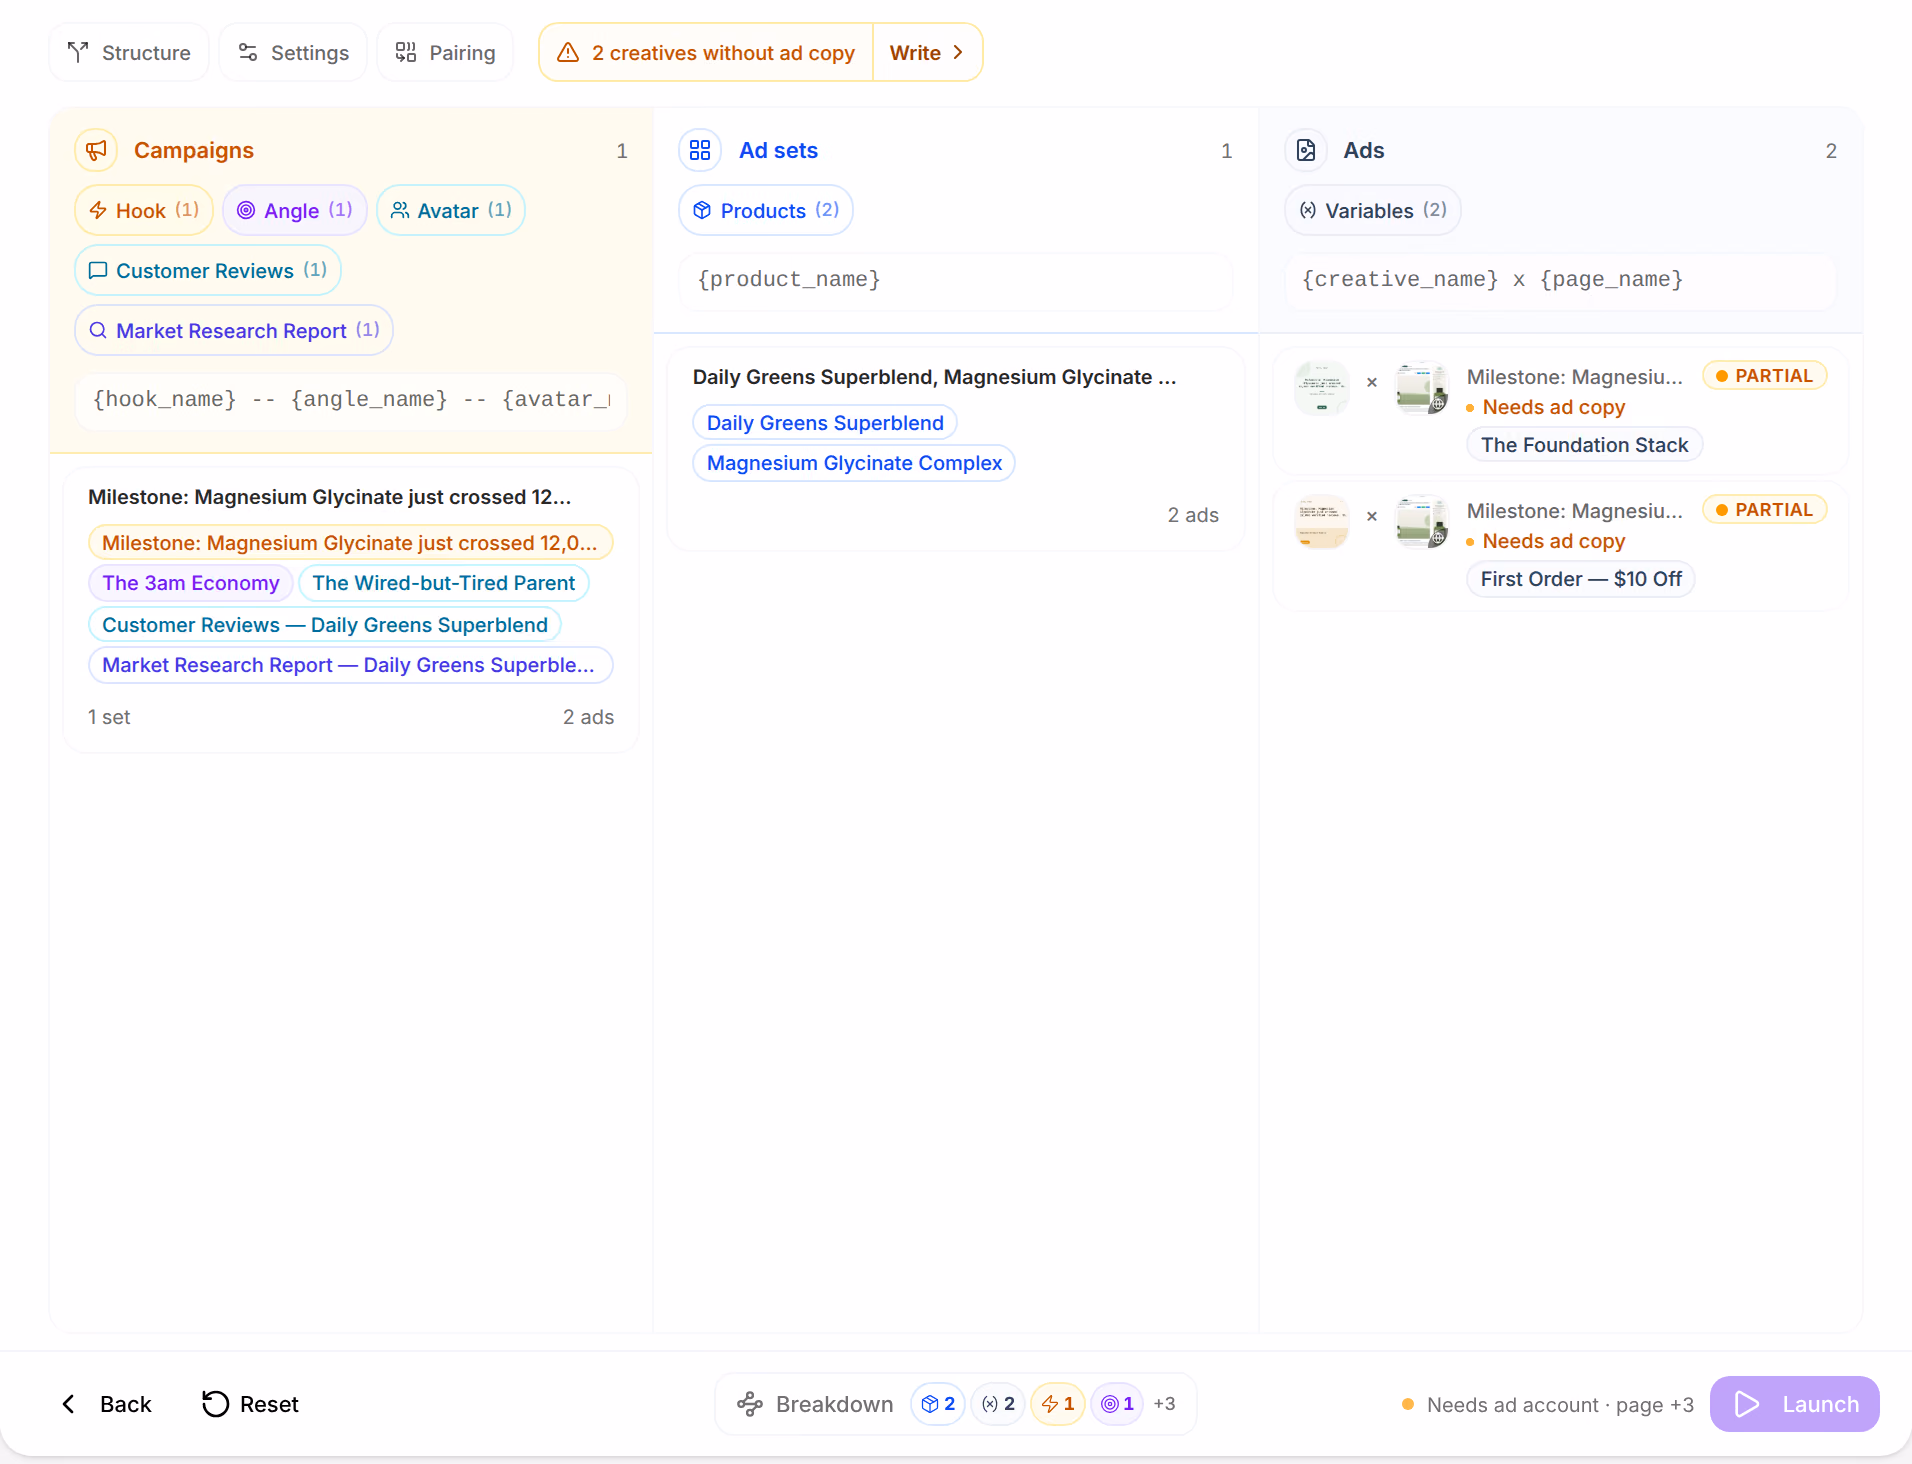Click the Reset button

(251, 1404)
